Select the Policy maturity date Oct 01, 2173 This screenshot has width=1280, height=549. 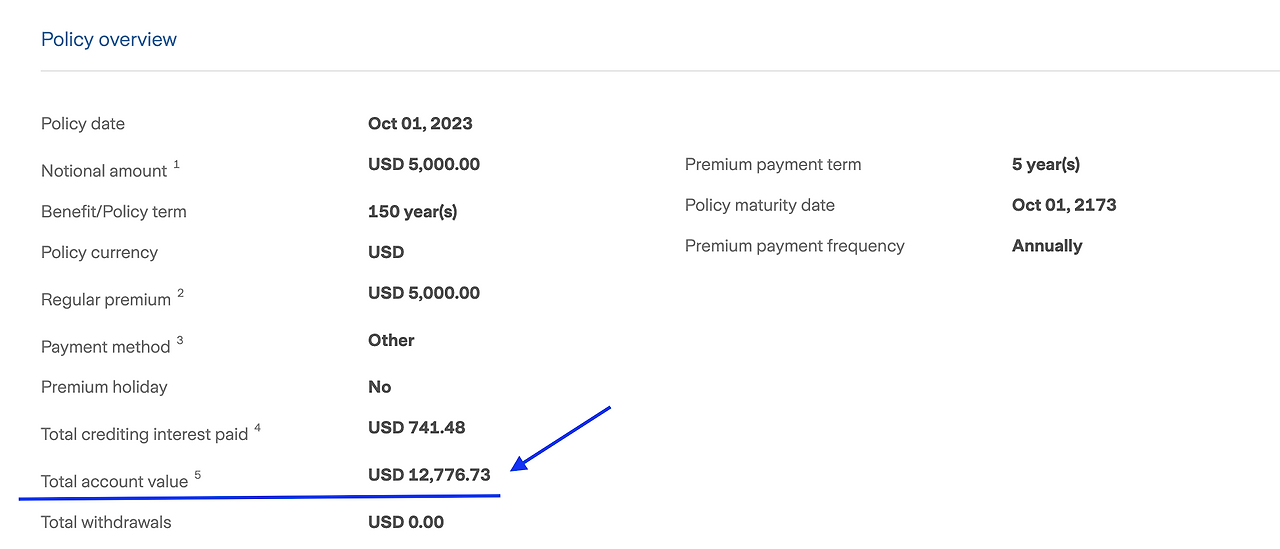tap(1064, 205)
